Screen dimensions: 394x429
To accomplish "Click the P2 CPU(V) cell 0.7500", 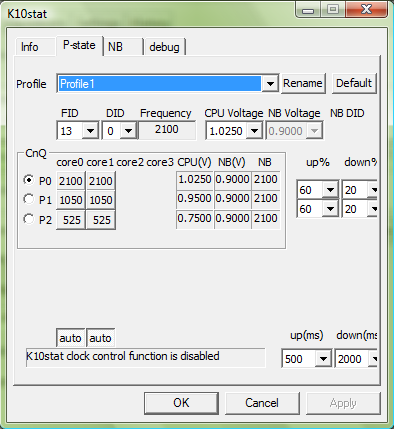I will (195, 219).
